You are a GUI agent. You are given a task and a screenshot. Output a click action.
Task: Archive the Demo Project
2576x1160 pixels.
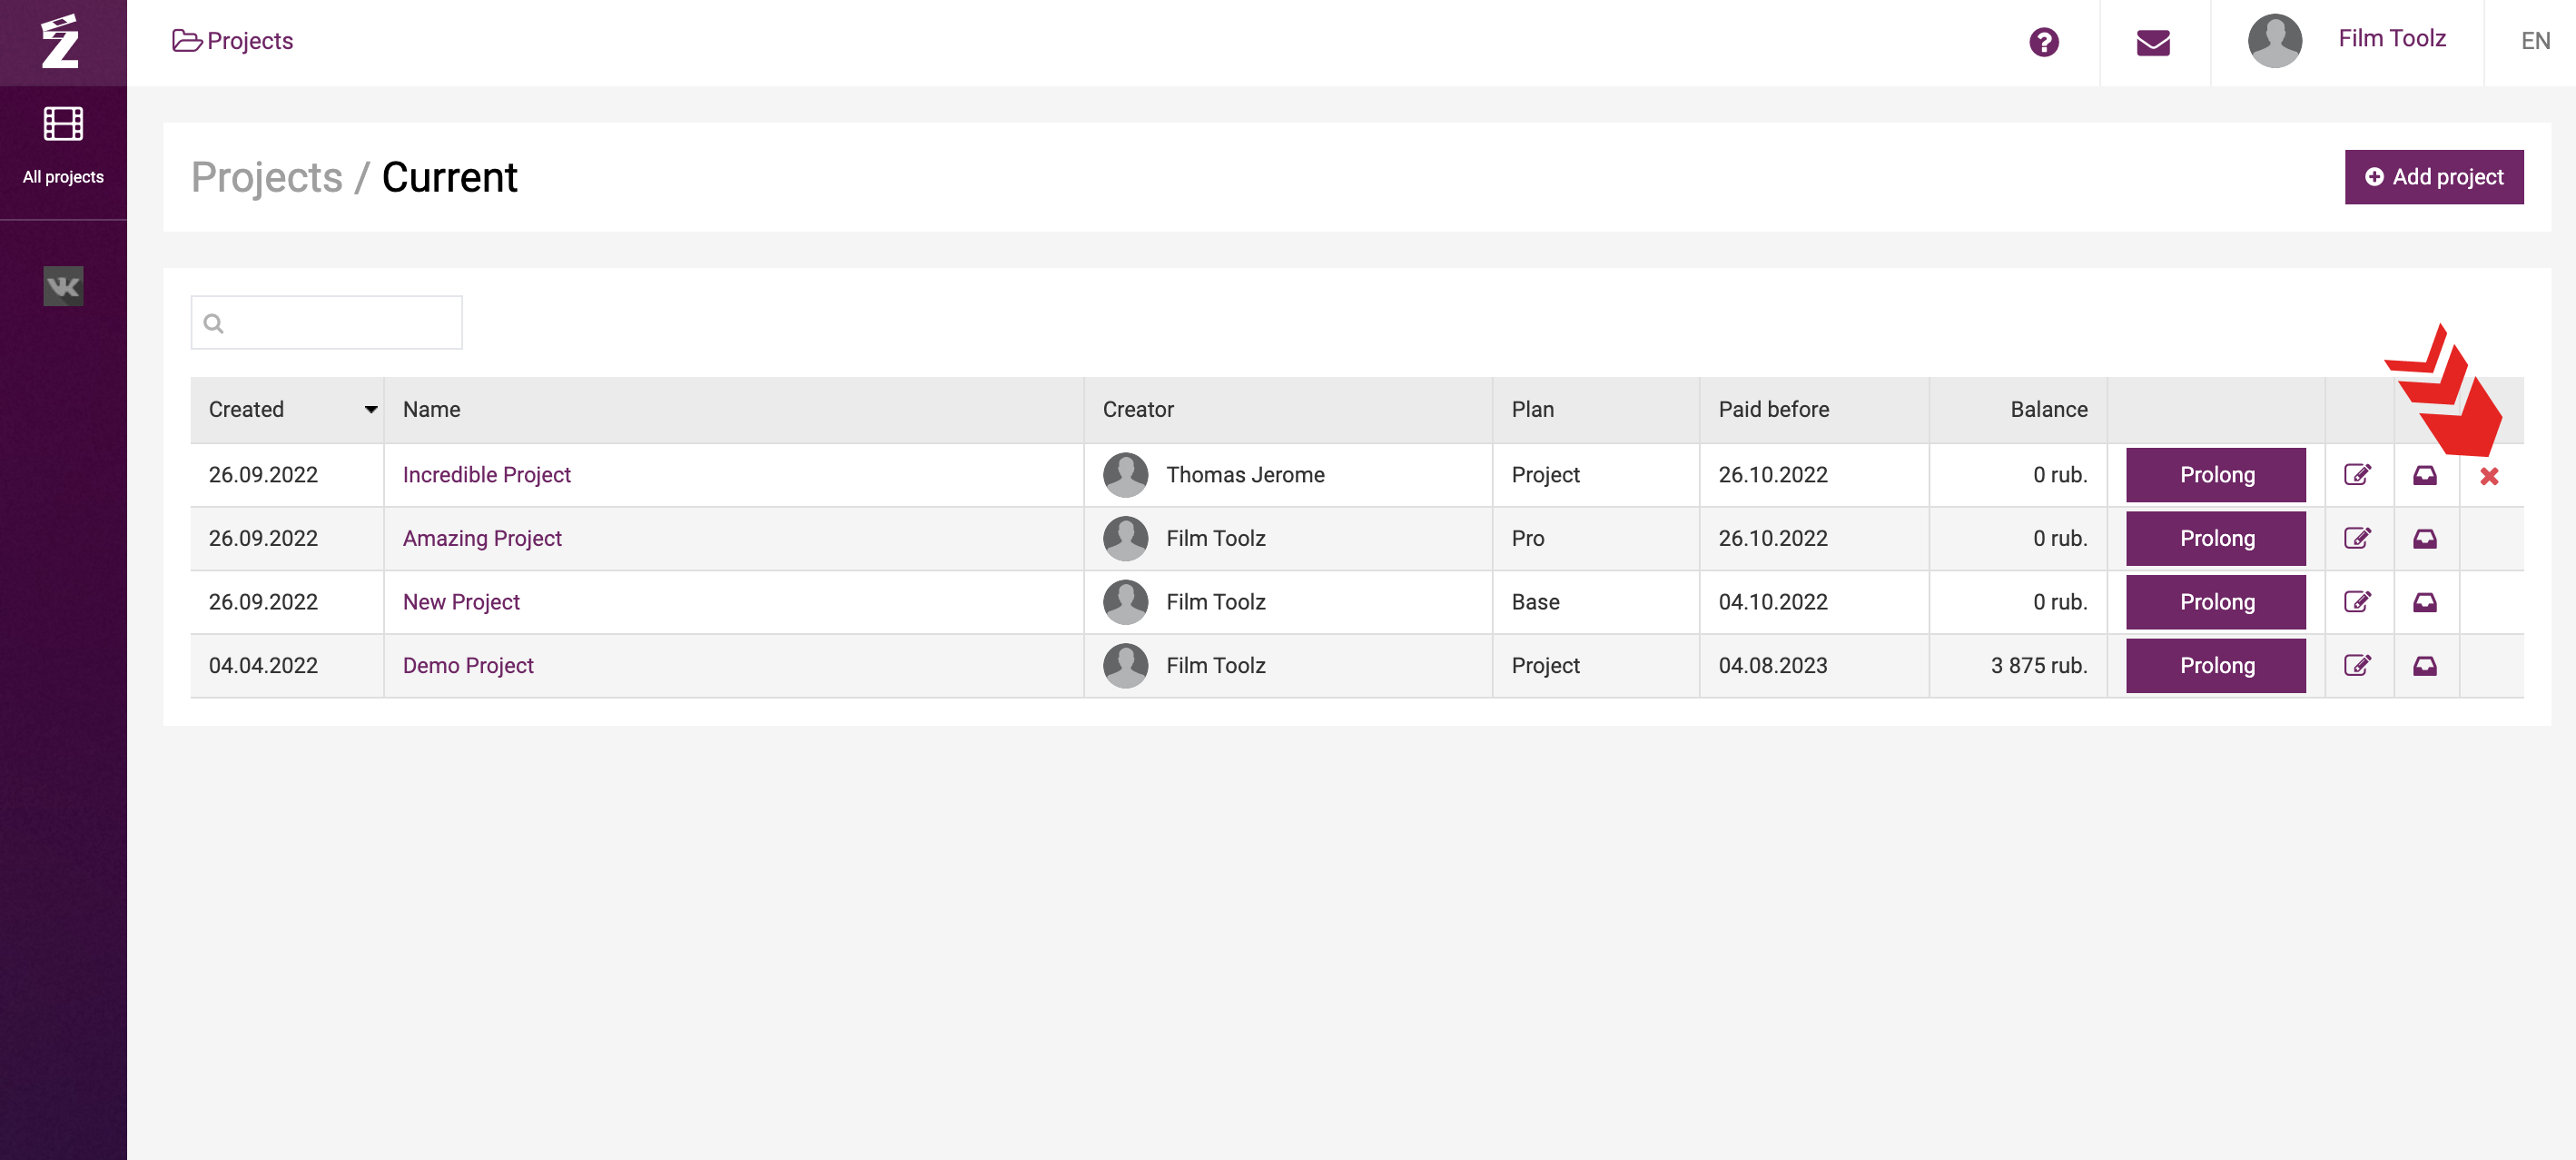[2424, 666]
